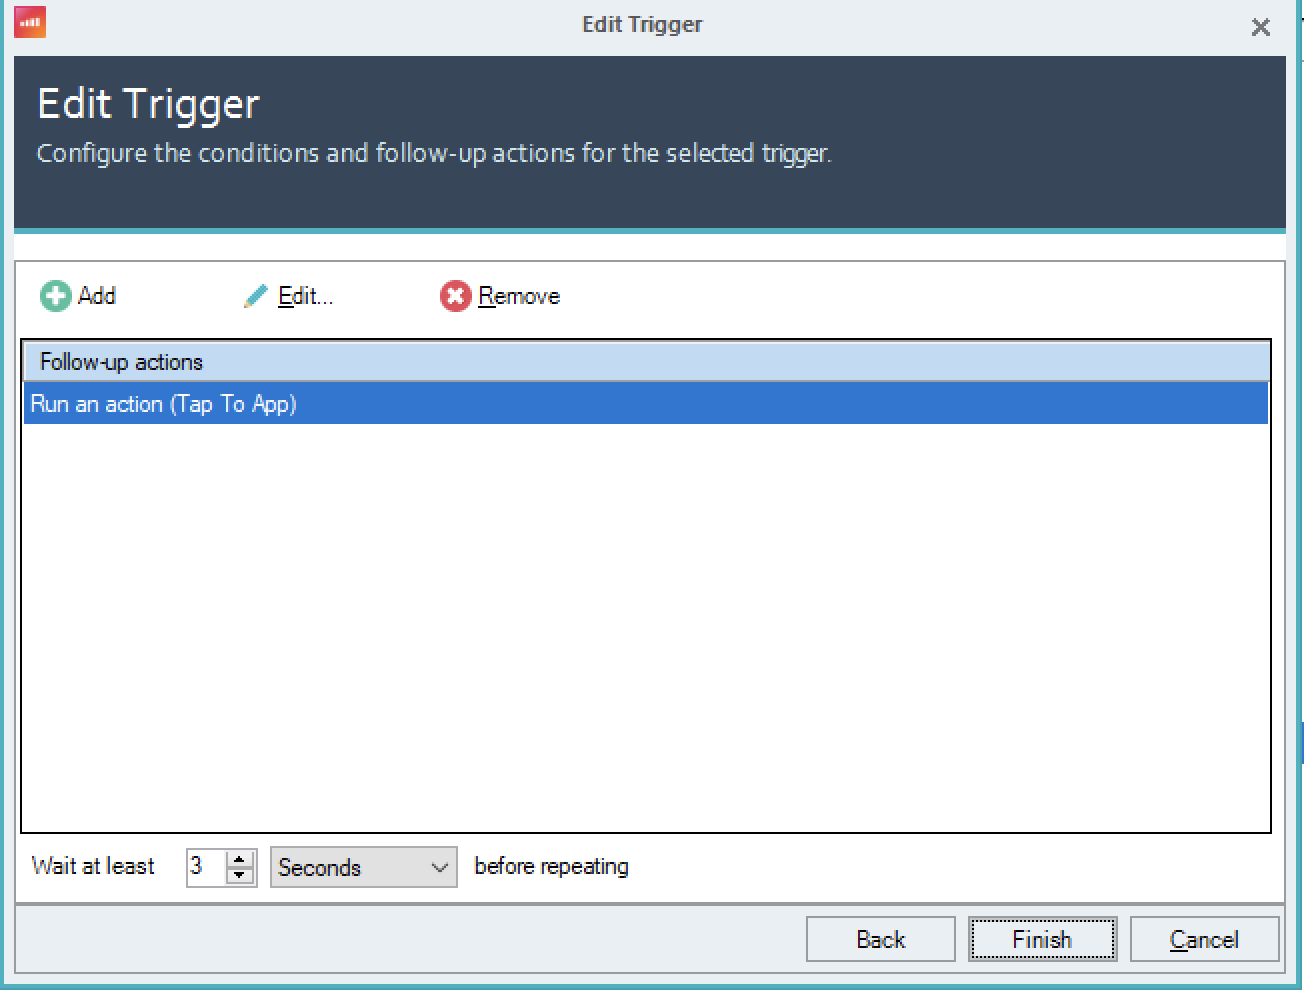
Task: Click the app logo in title bar
Action: tap(30, 22)
